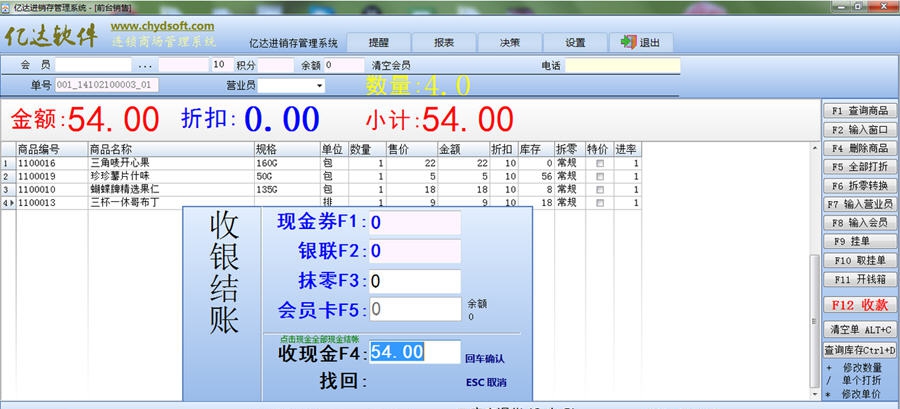Click the 银联F2 input field

click(x=415, y=251)
